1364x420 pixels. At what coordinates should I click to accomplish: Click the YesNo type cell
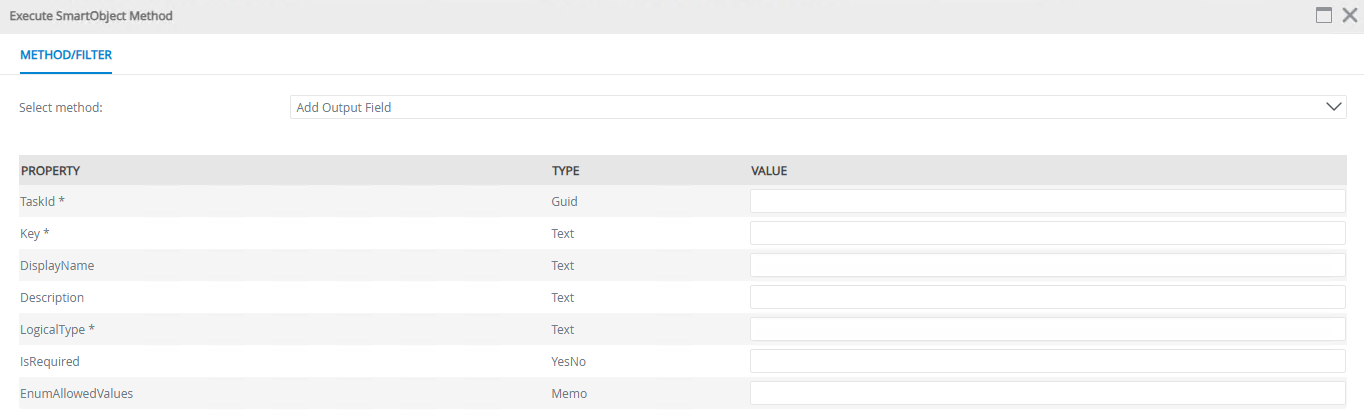coord(568,361)
